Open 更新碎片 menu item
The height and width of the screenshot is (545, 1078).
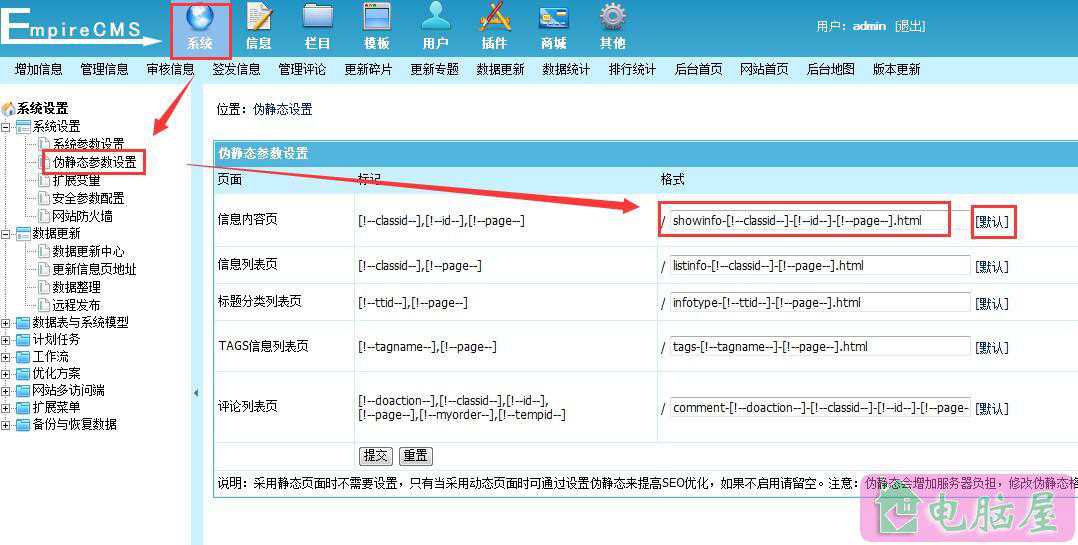(368, 69)
